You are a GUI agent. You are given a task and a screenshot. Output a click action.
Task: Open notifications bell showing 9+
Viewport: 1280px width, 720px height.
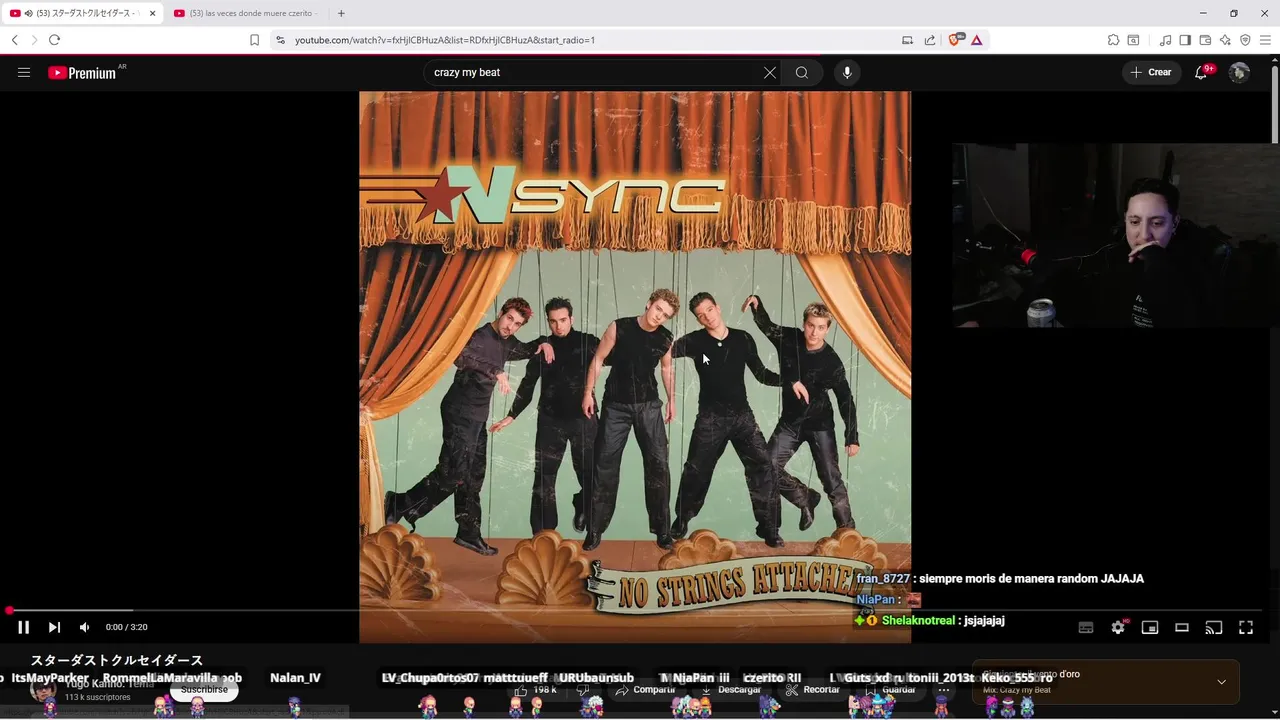click(x=1201, y=72)
